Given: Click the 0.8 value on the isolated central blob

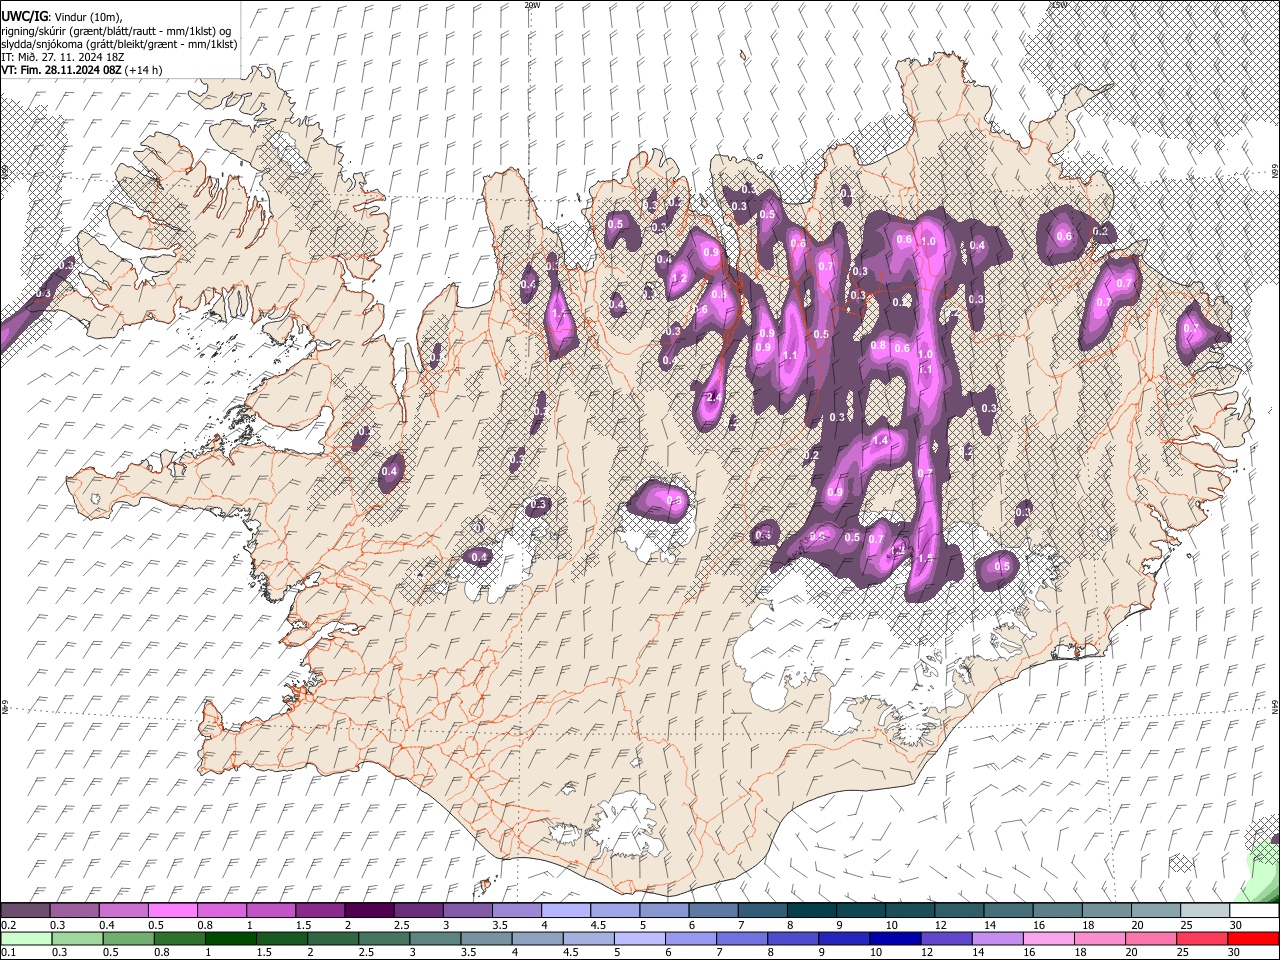Looking at the screenshot, I should tap(674, 501).
